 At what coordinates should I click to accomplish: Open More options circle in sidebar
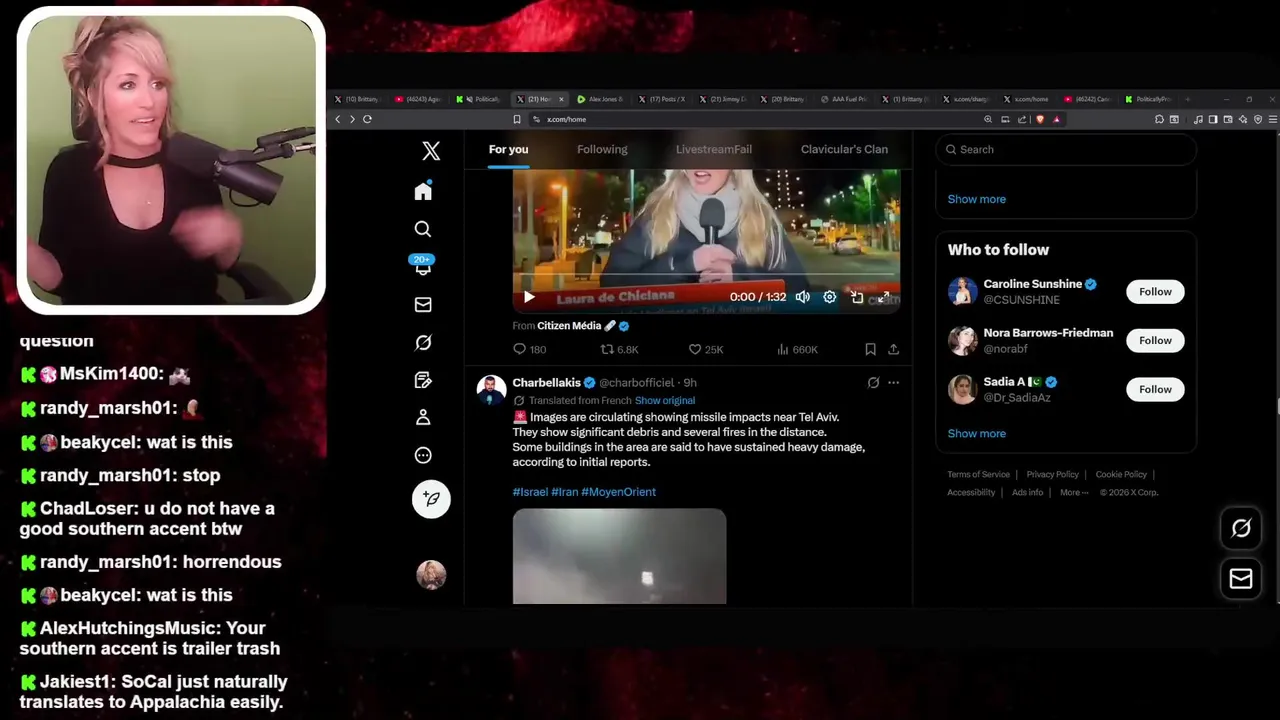pyautogui.click(x=423, y=455)
